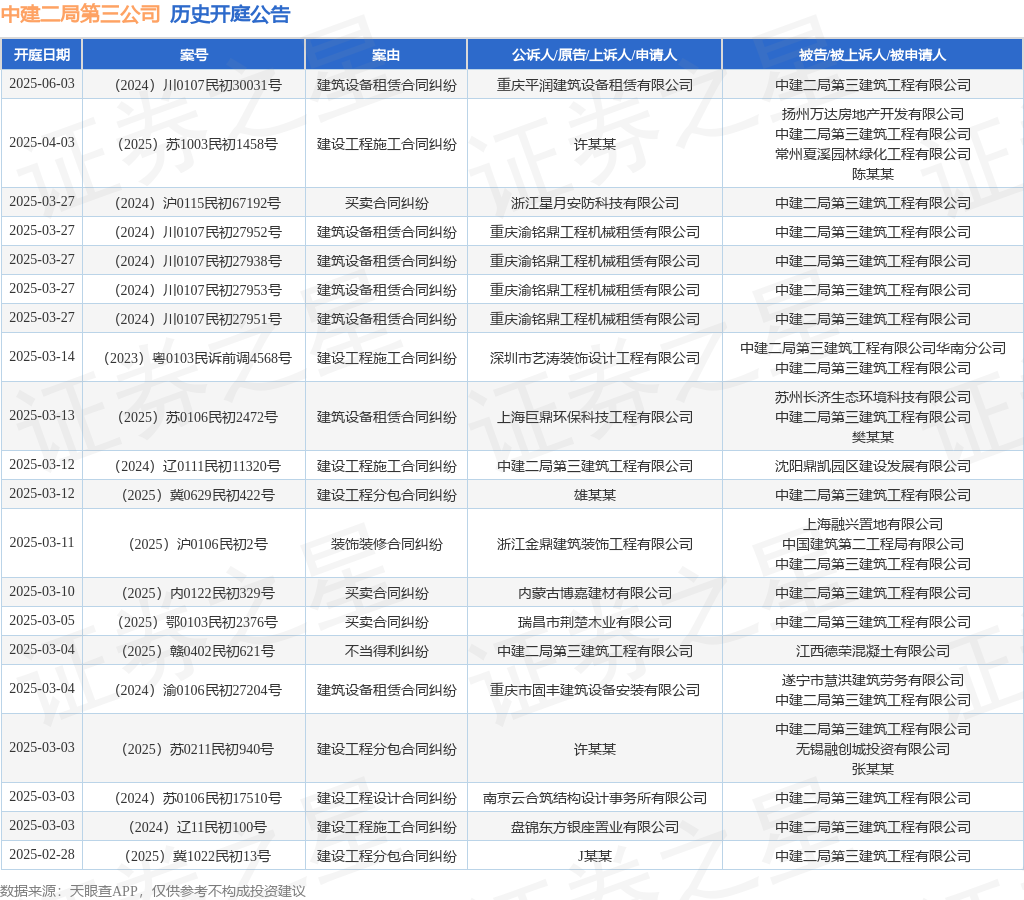Click plaintiff 重庆平润建筑设备租赁有限公司
The height and width of the screenshot is (900, 1024).
point(594,85)
